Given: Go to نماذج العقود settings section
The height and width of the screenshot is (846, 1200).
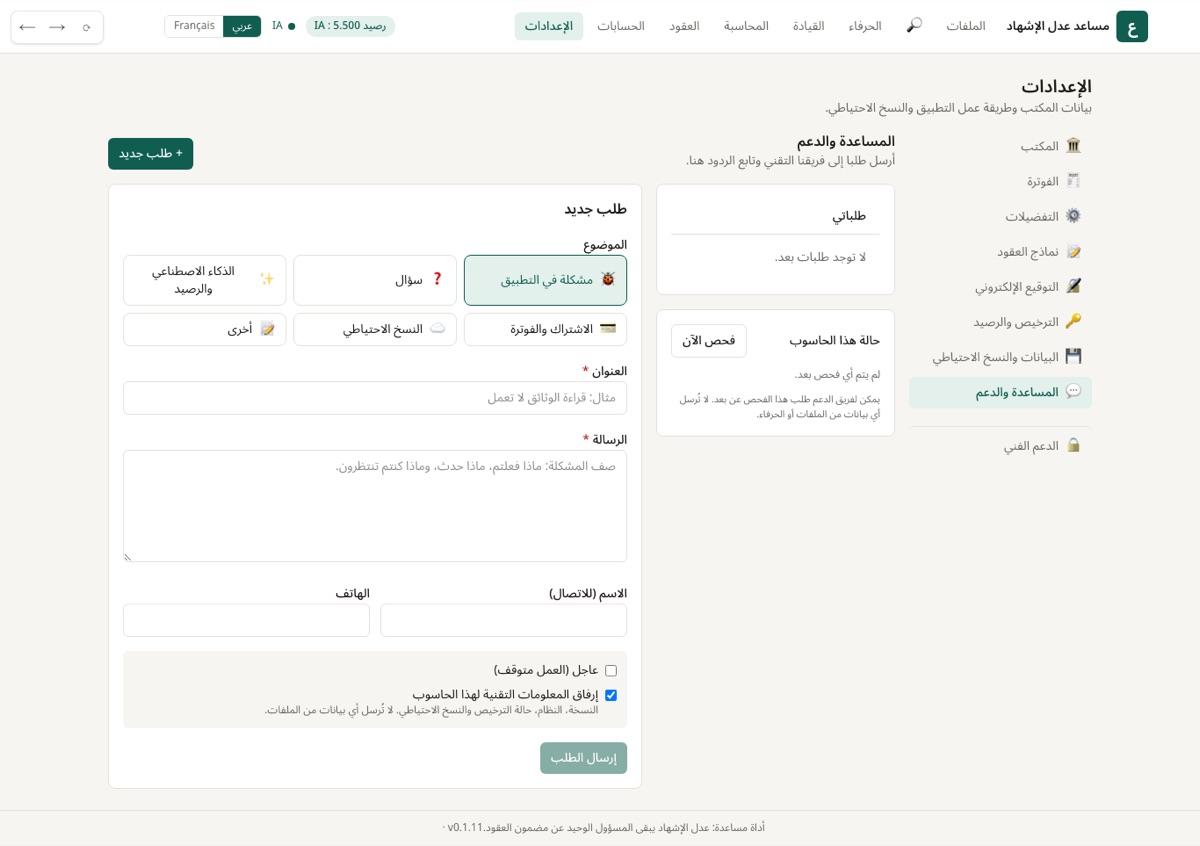Looking at the screenshot, I should [1001, 251].
